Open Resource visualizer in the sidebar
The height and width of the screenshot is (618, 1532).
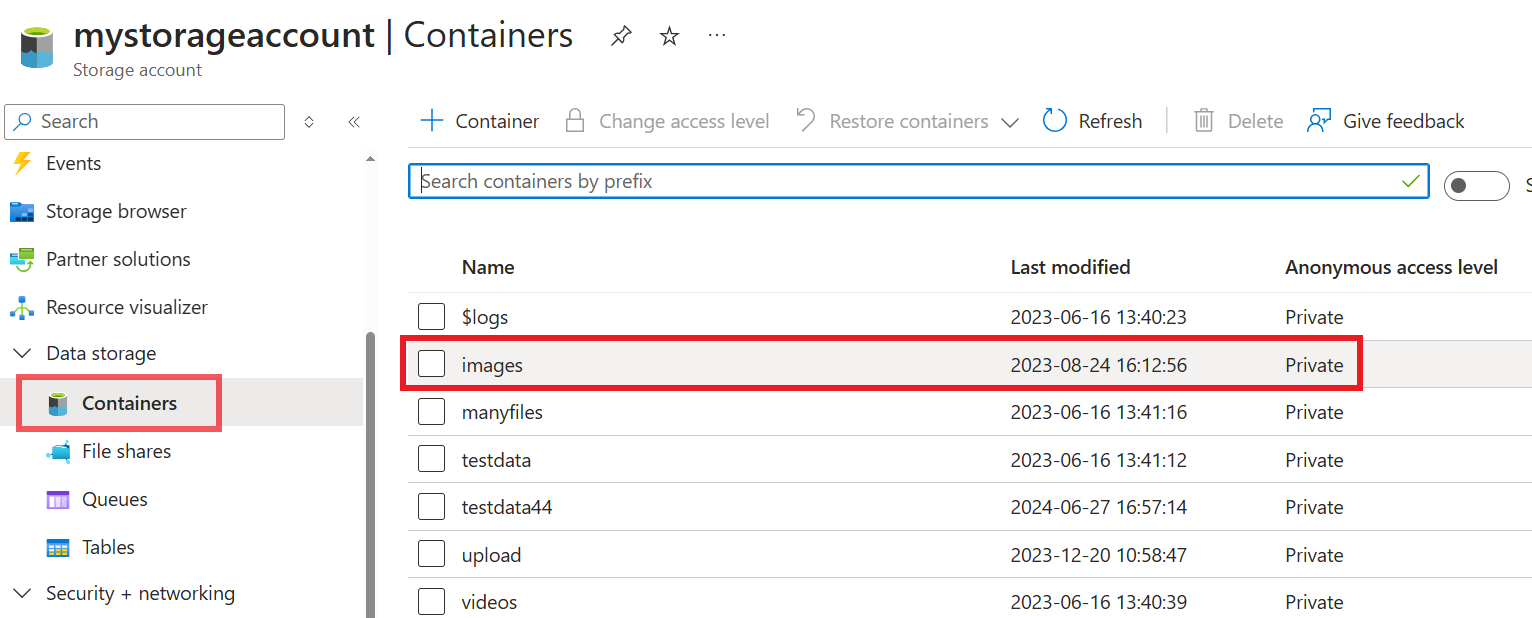point(127,307)
